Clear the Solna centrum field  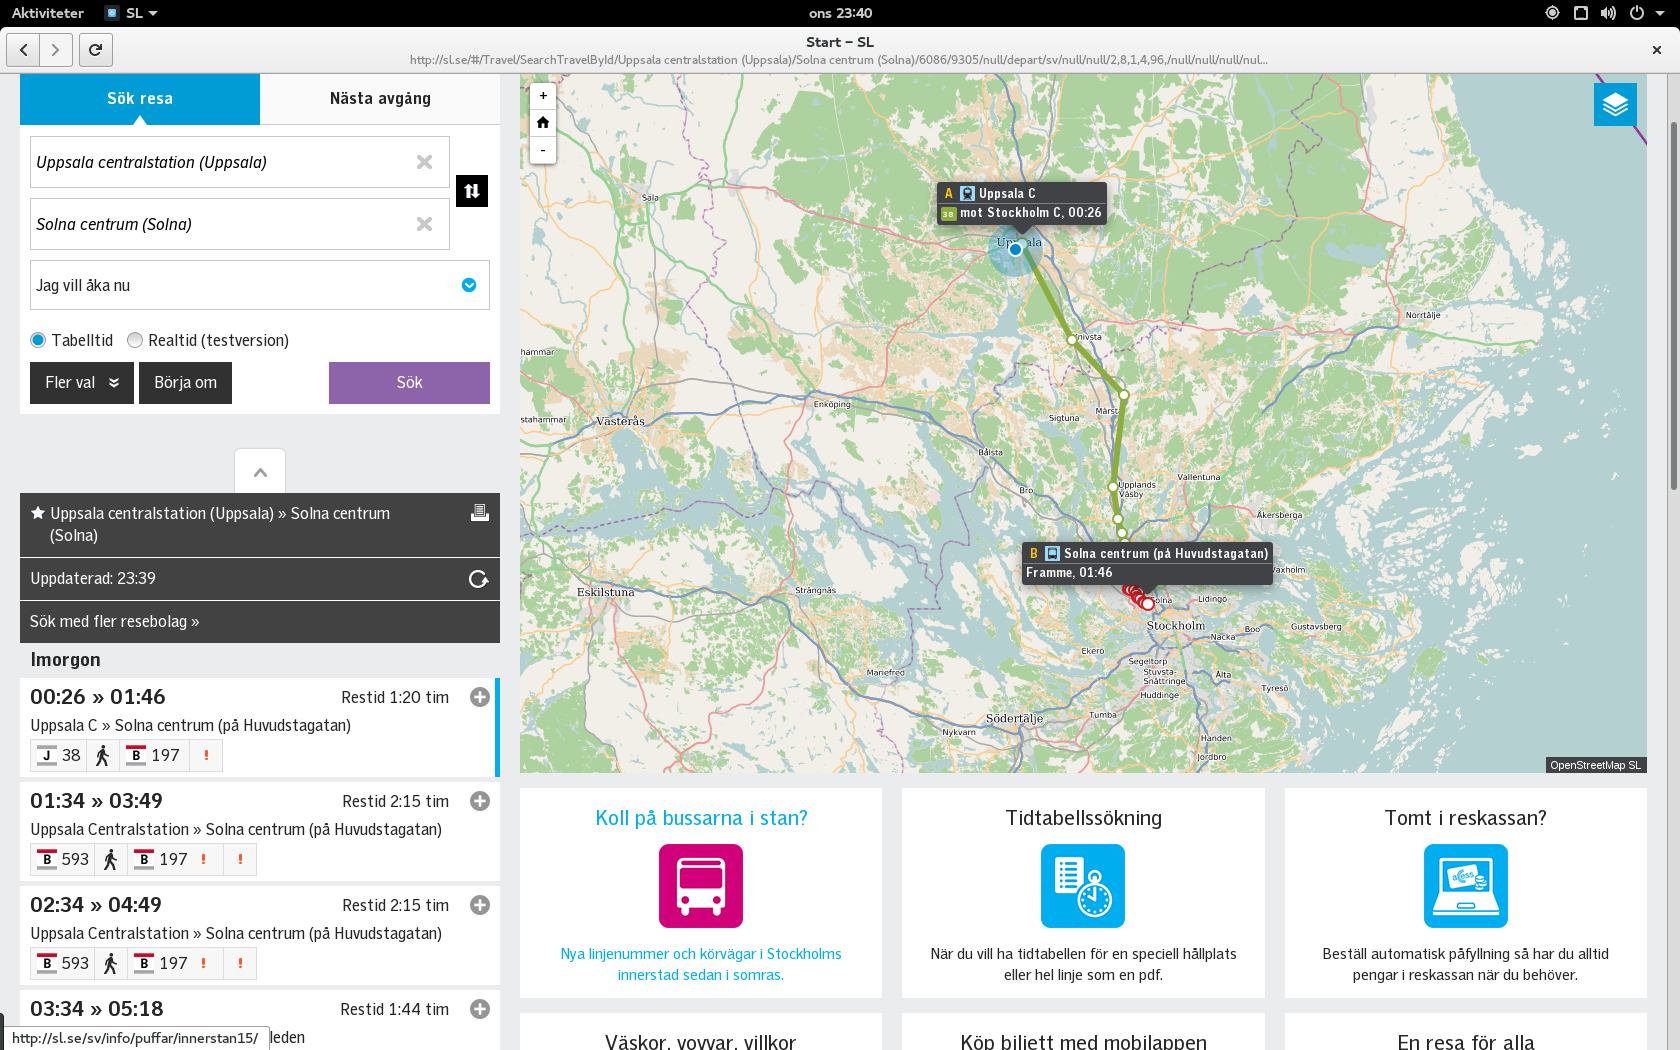tap(424, 224)
